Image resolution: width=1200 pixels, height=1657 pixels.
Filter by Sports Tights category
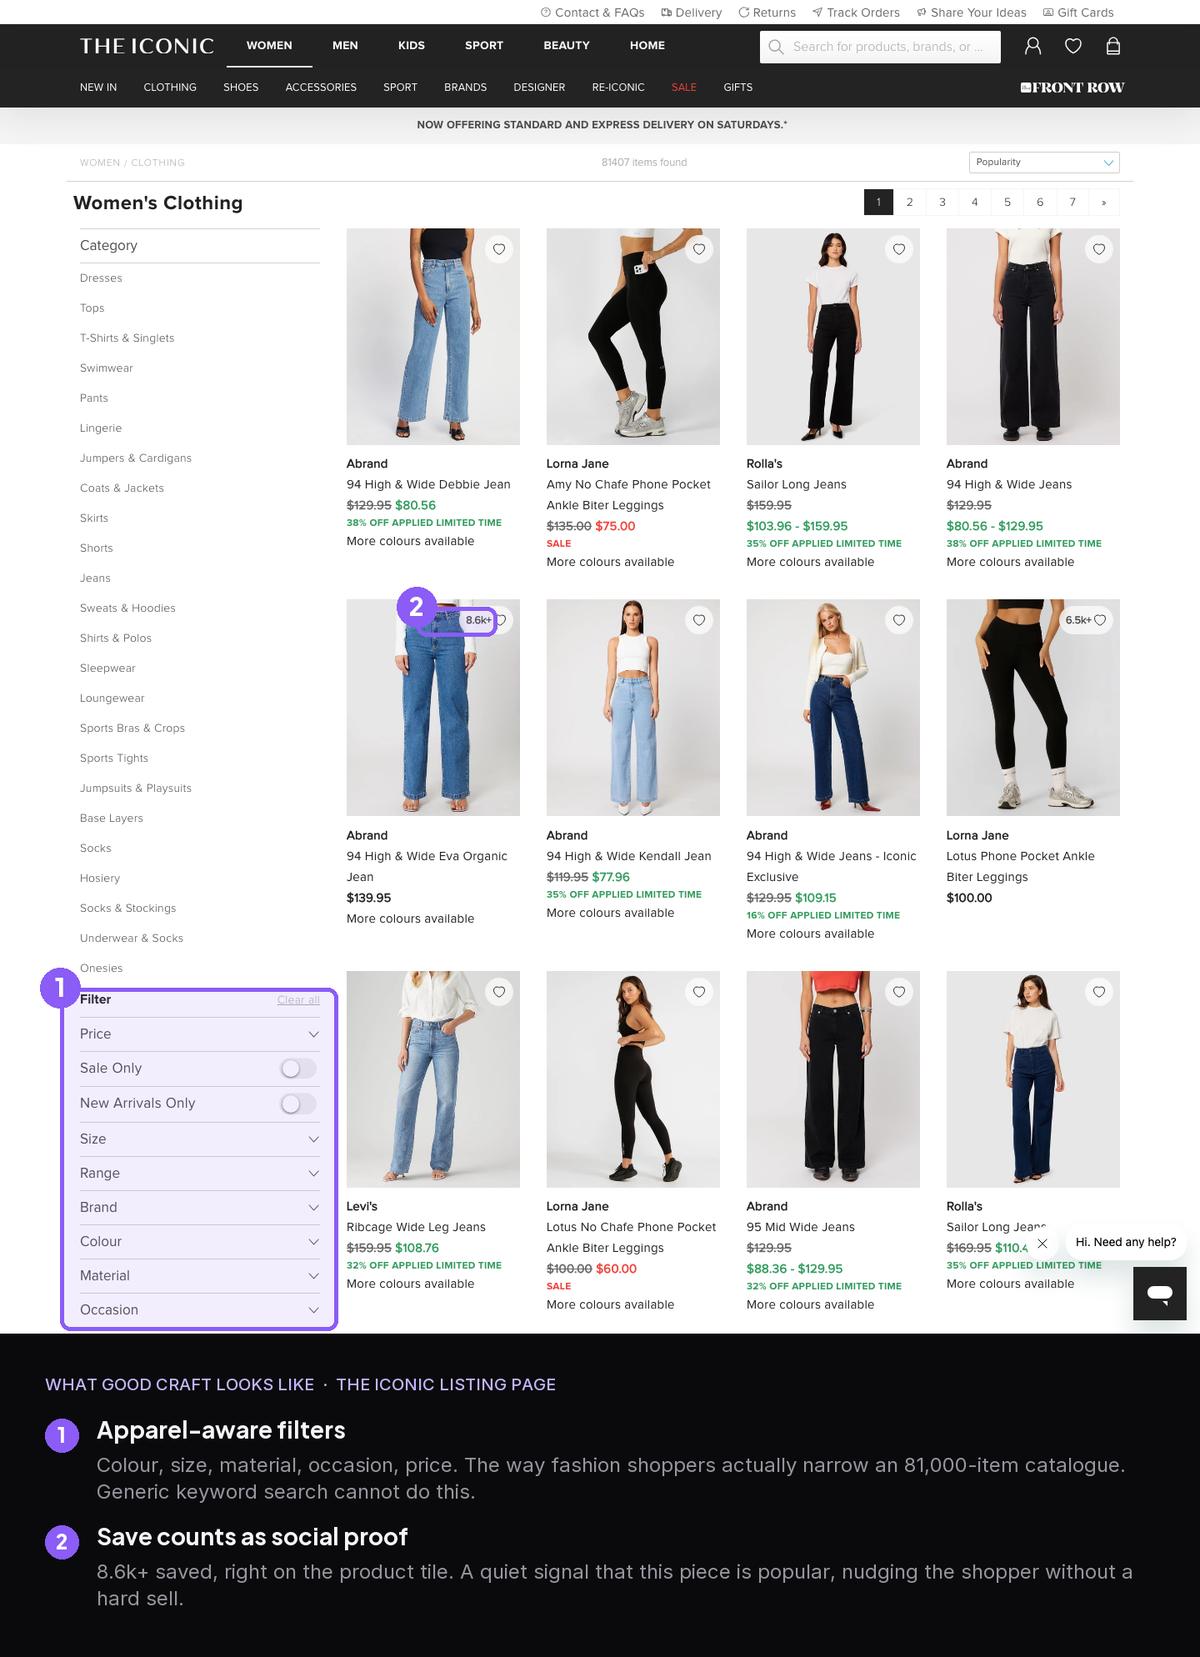(114, 758)
